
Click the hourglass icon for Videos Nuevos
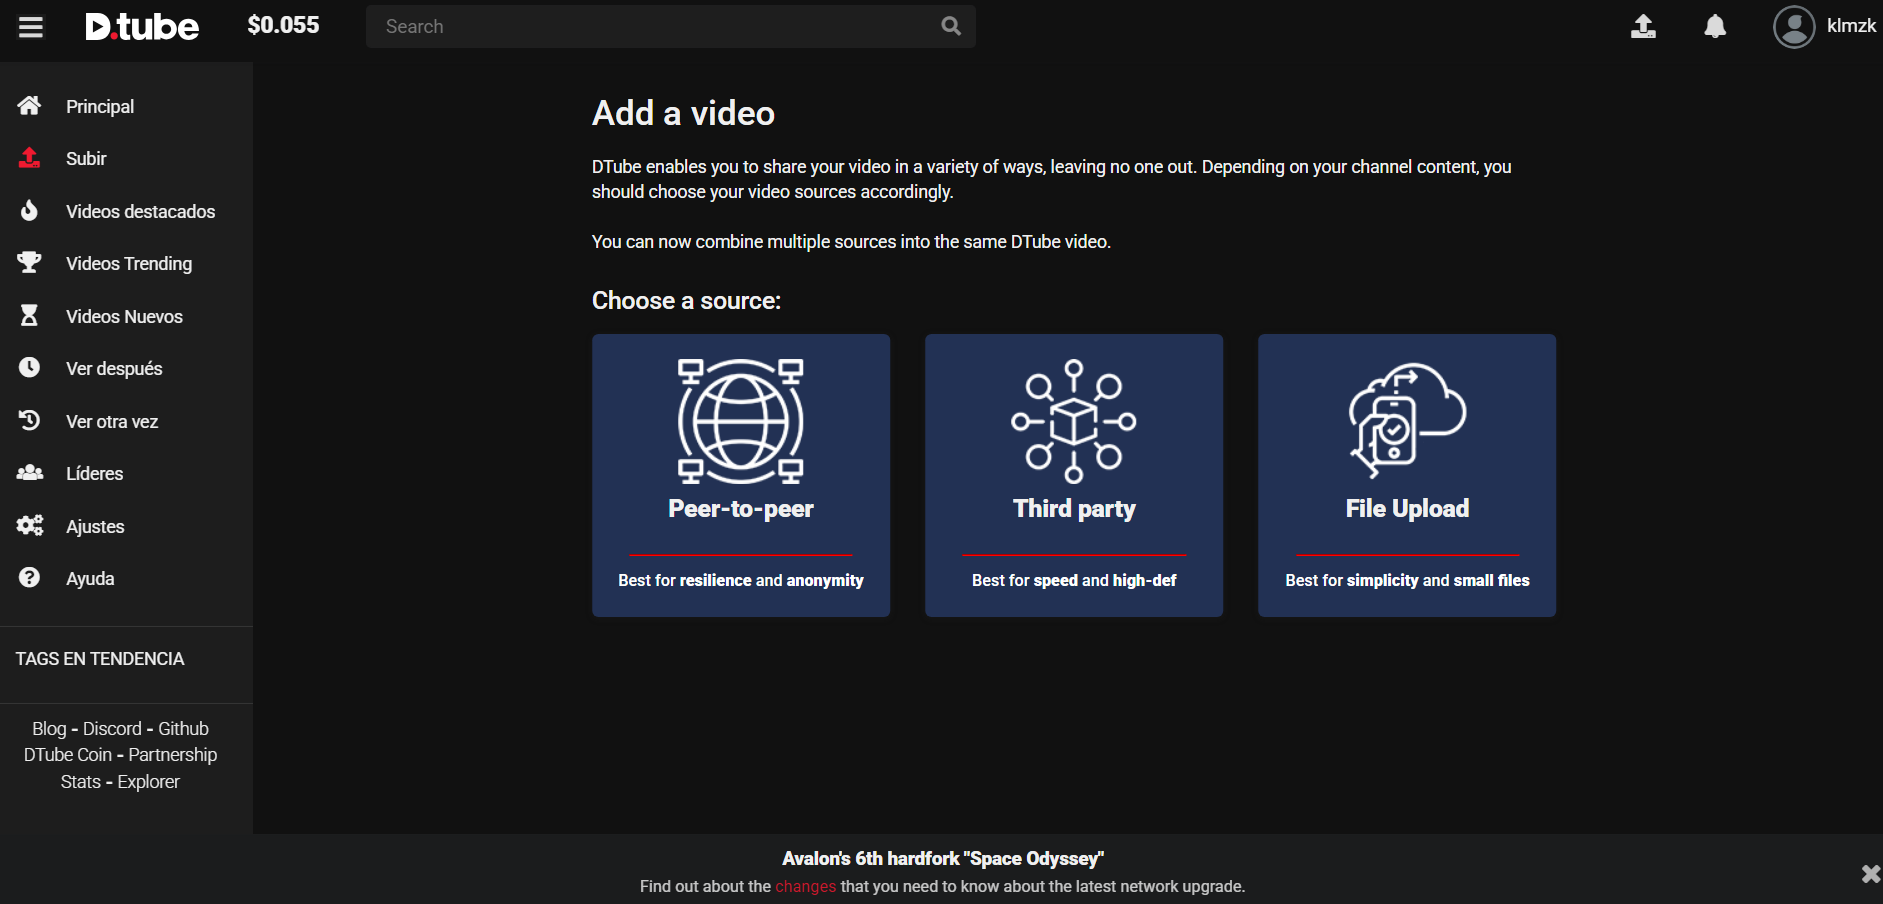30,315
